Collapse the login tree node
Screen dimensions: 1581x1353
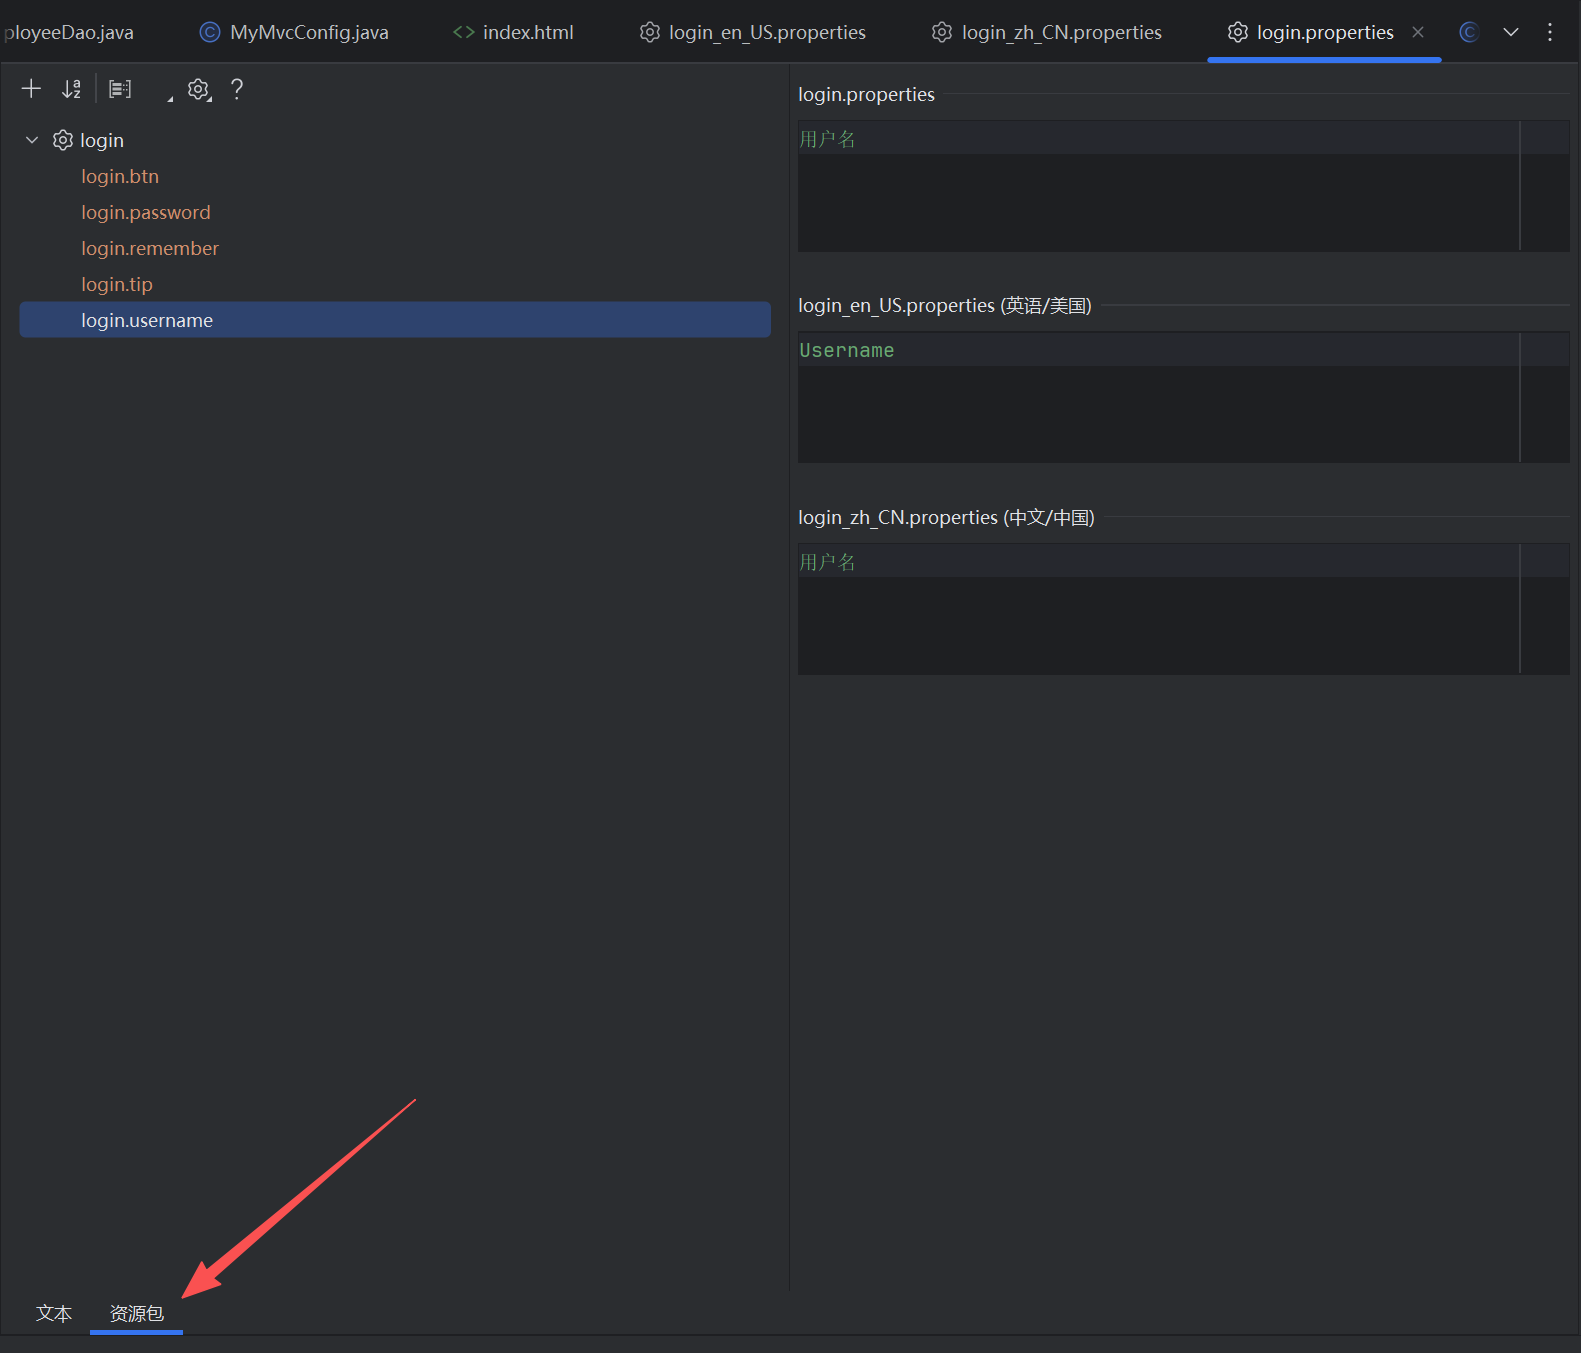click(x=32, y=140)
